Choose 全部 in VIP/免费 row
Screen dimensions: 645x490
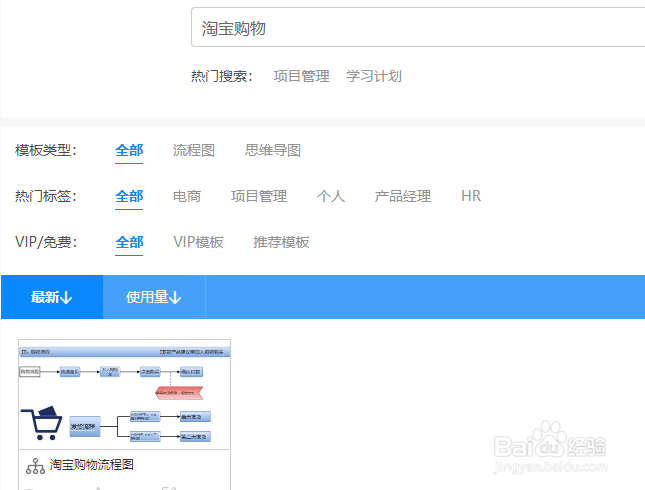pyautogui.click(x=129, y=242)
